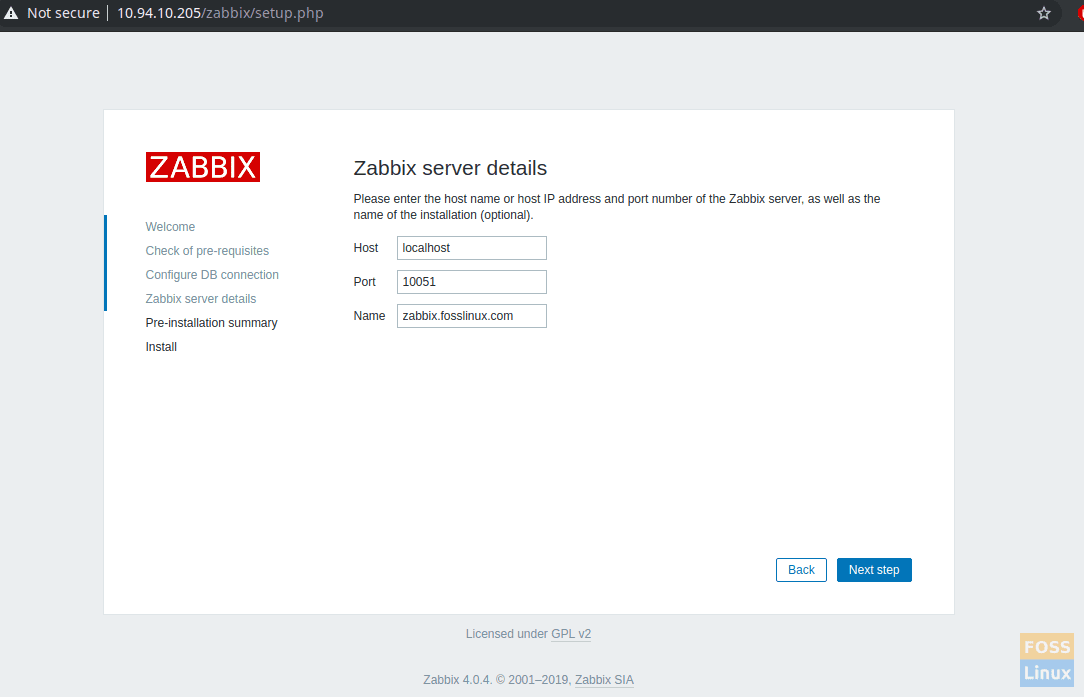This screenshot has height=697, width=1084.
Task: Select Configure DB connection step
Action: coord(212,275)
